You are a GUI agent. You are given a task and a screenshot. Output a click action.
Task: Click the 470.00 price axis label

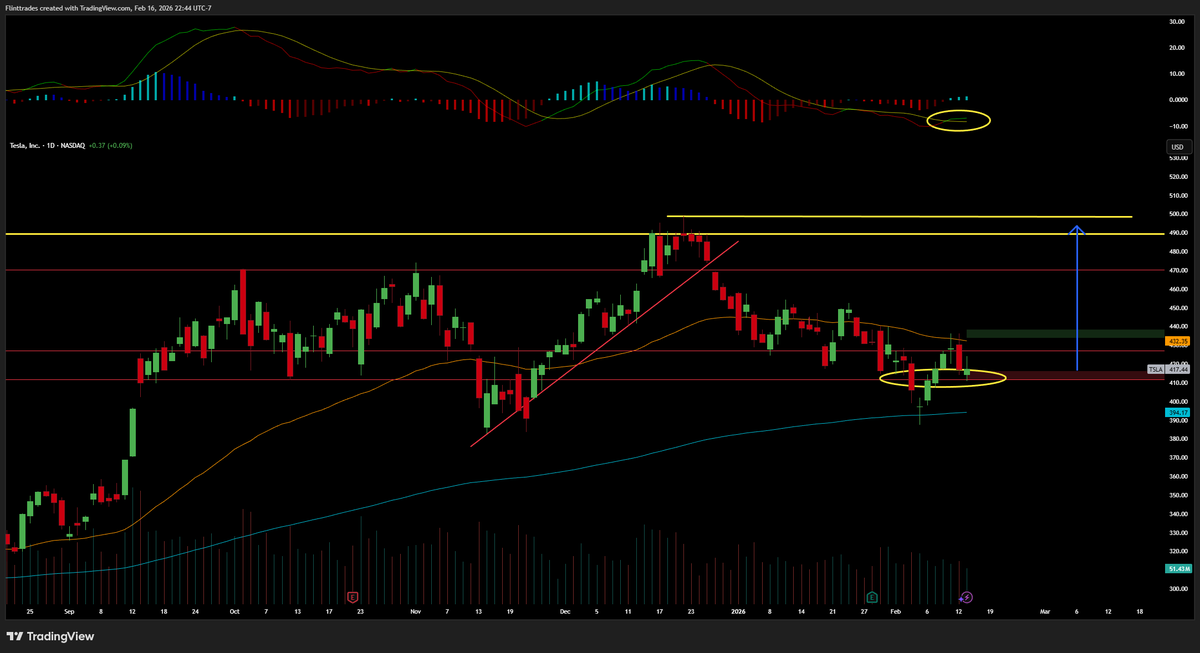coord(1177,270)
